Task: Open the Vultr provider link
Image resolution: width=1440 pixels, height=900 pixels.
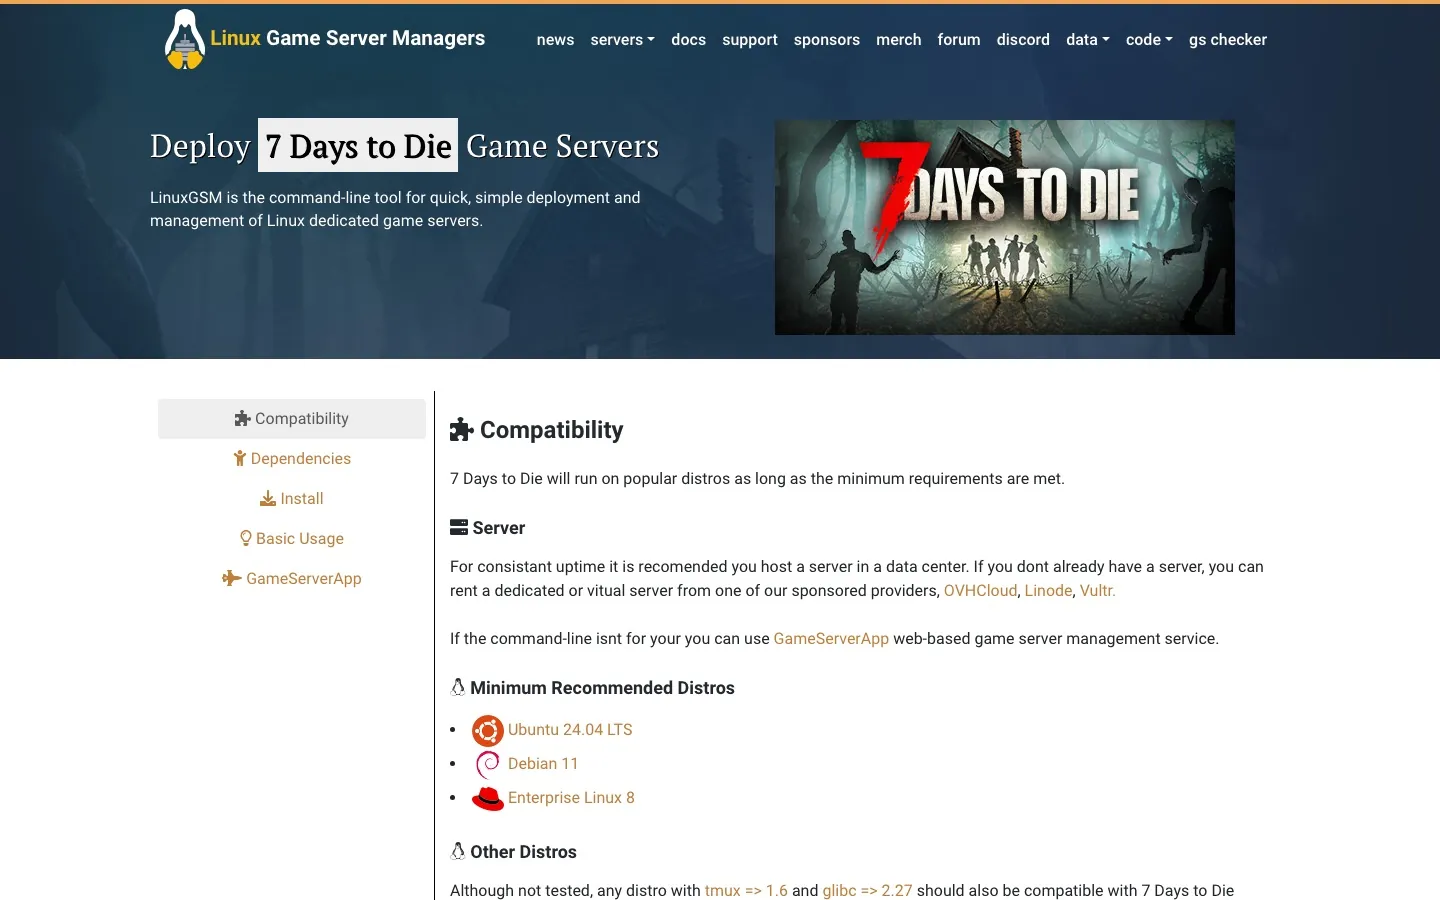Action: 1097,591
